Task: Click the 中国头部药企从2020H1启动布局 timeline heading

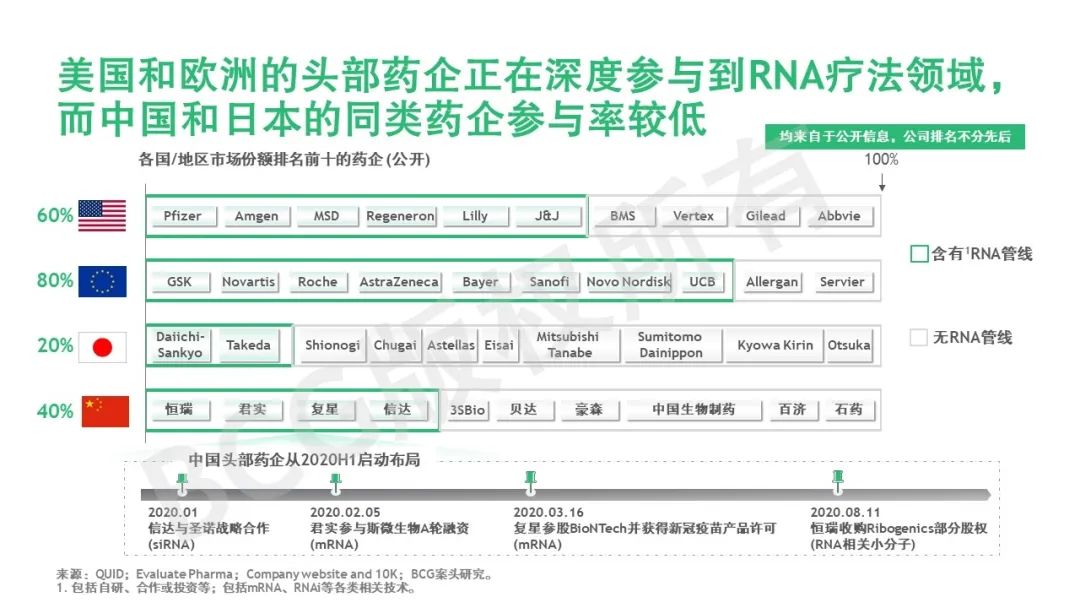Action: (x=304, y=460)
